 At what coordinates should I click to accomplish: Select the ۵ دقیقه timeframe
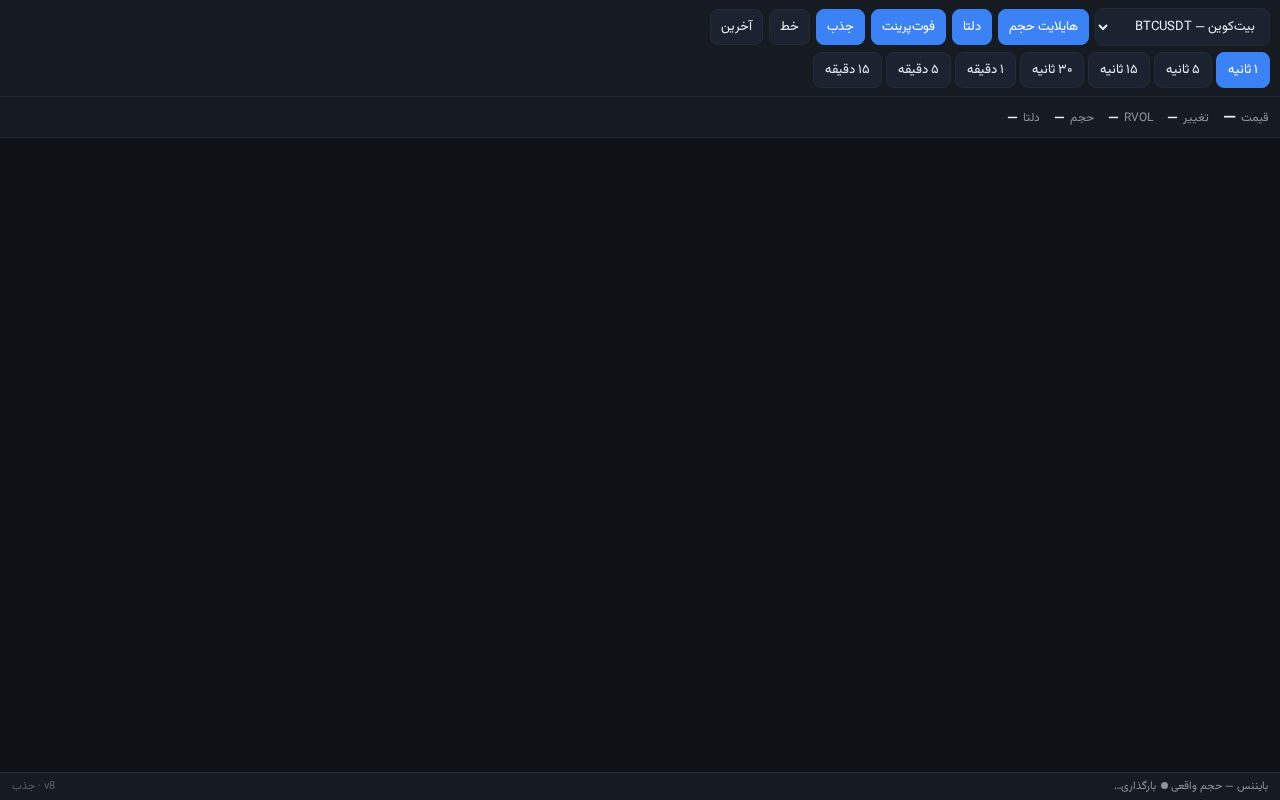point(918,70)
